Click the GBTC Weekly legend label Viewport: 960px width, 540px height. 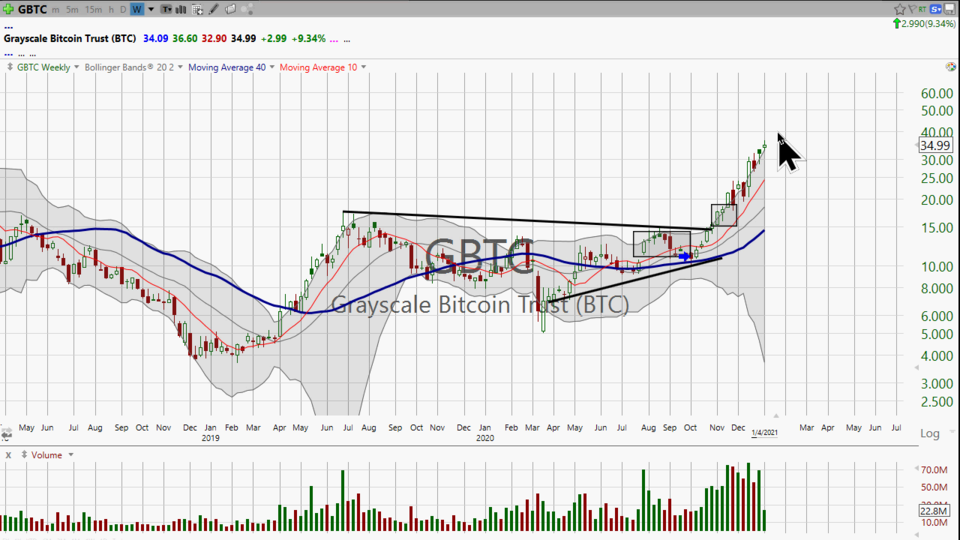click(x=43, y=67)
